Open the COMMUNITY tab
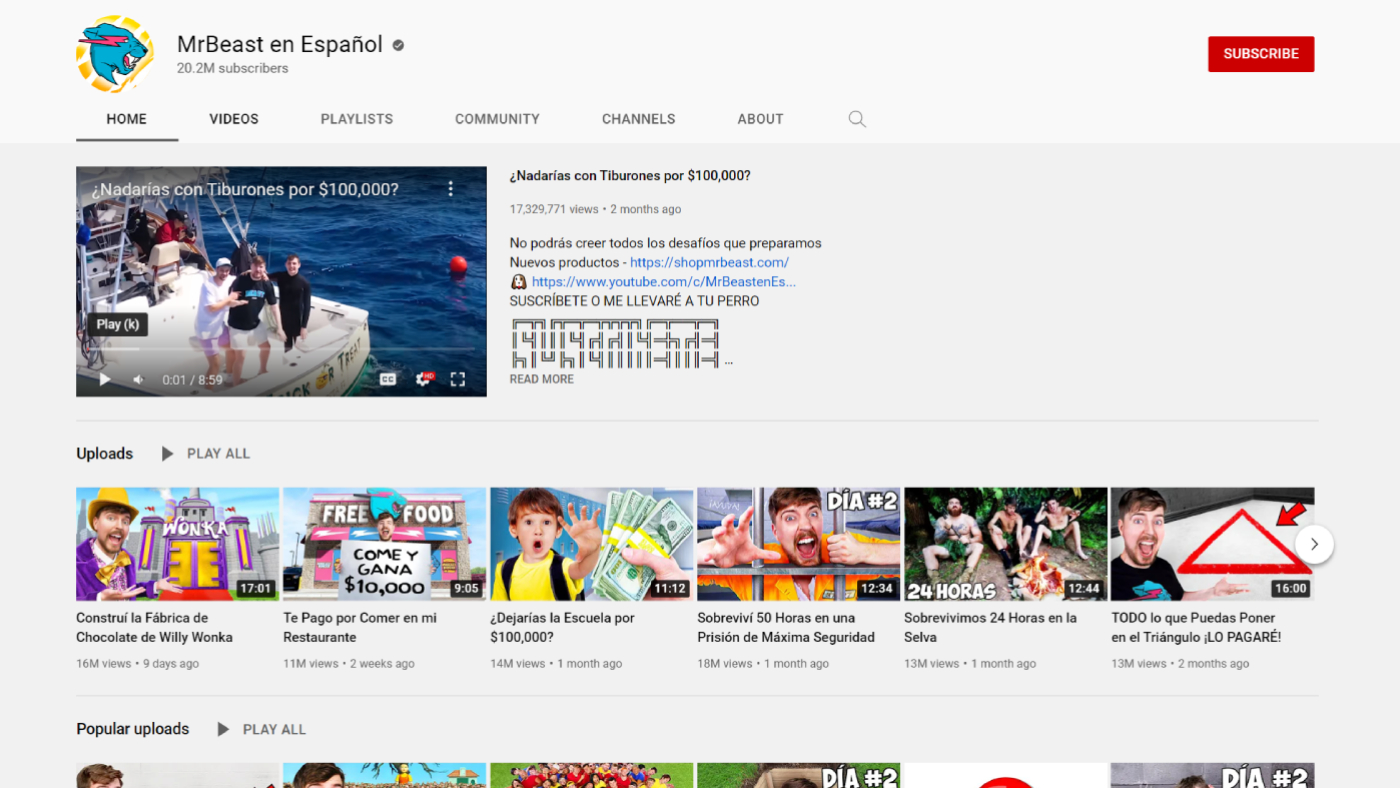This screenshot has height=788, width=1400. point(497,119)
